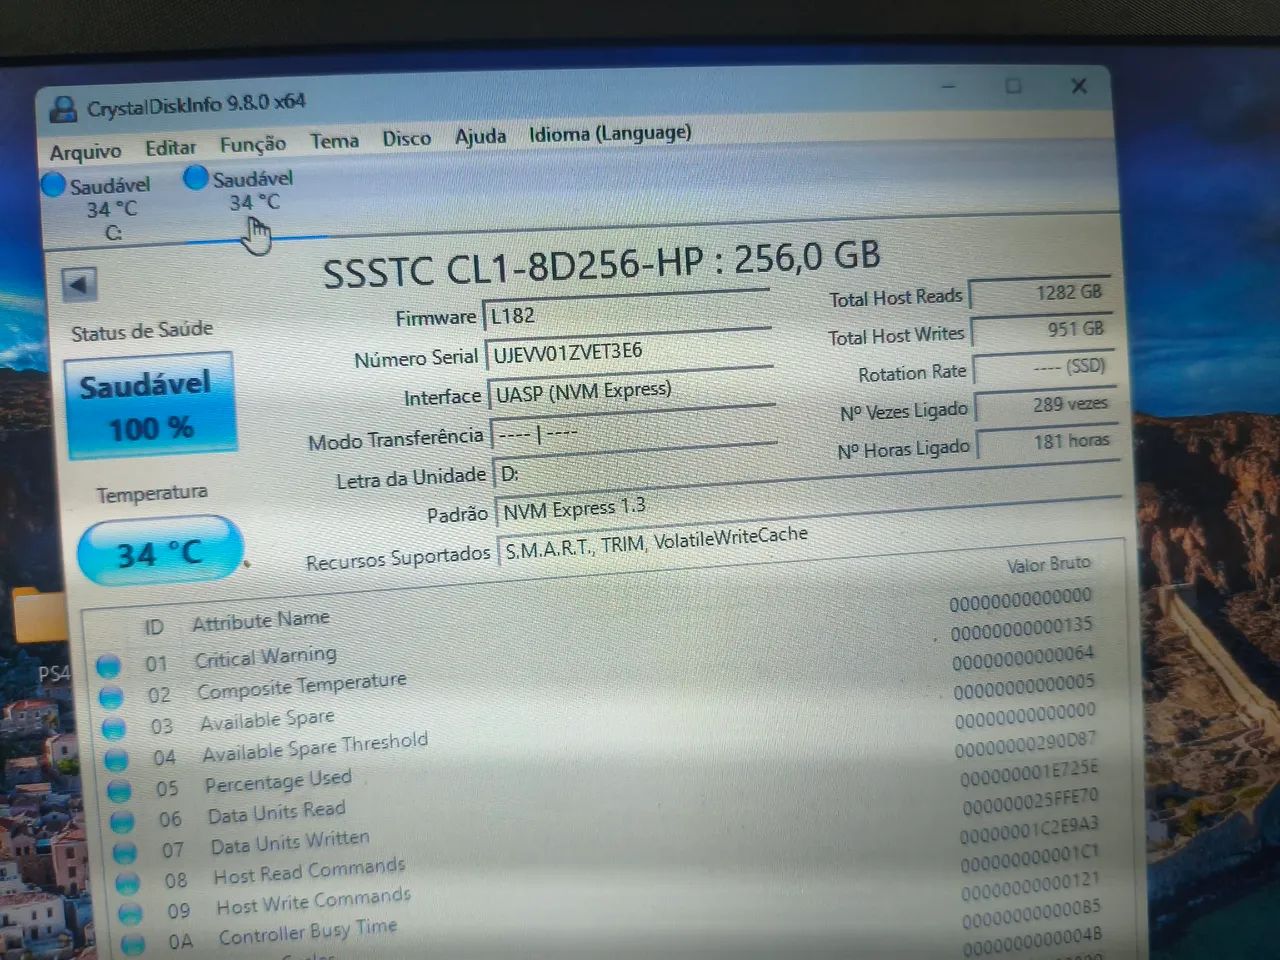This screenshot has height=960, width=1280.
Task: Click the Saudável 100 % health status button
Action: pyautogui.click(x=150, y=406)
